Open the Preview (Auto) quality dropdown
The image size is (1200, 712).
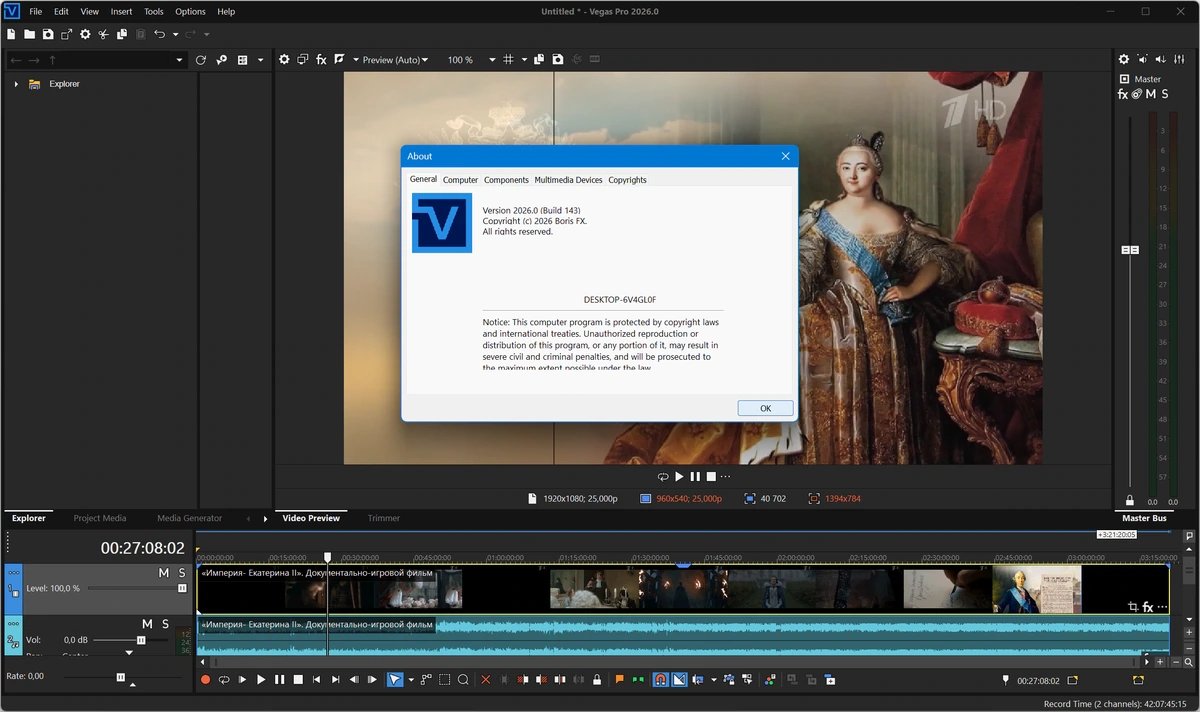click(395, 60)
